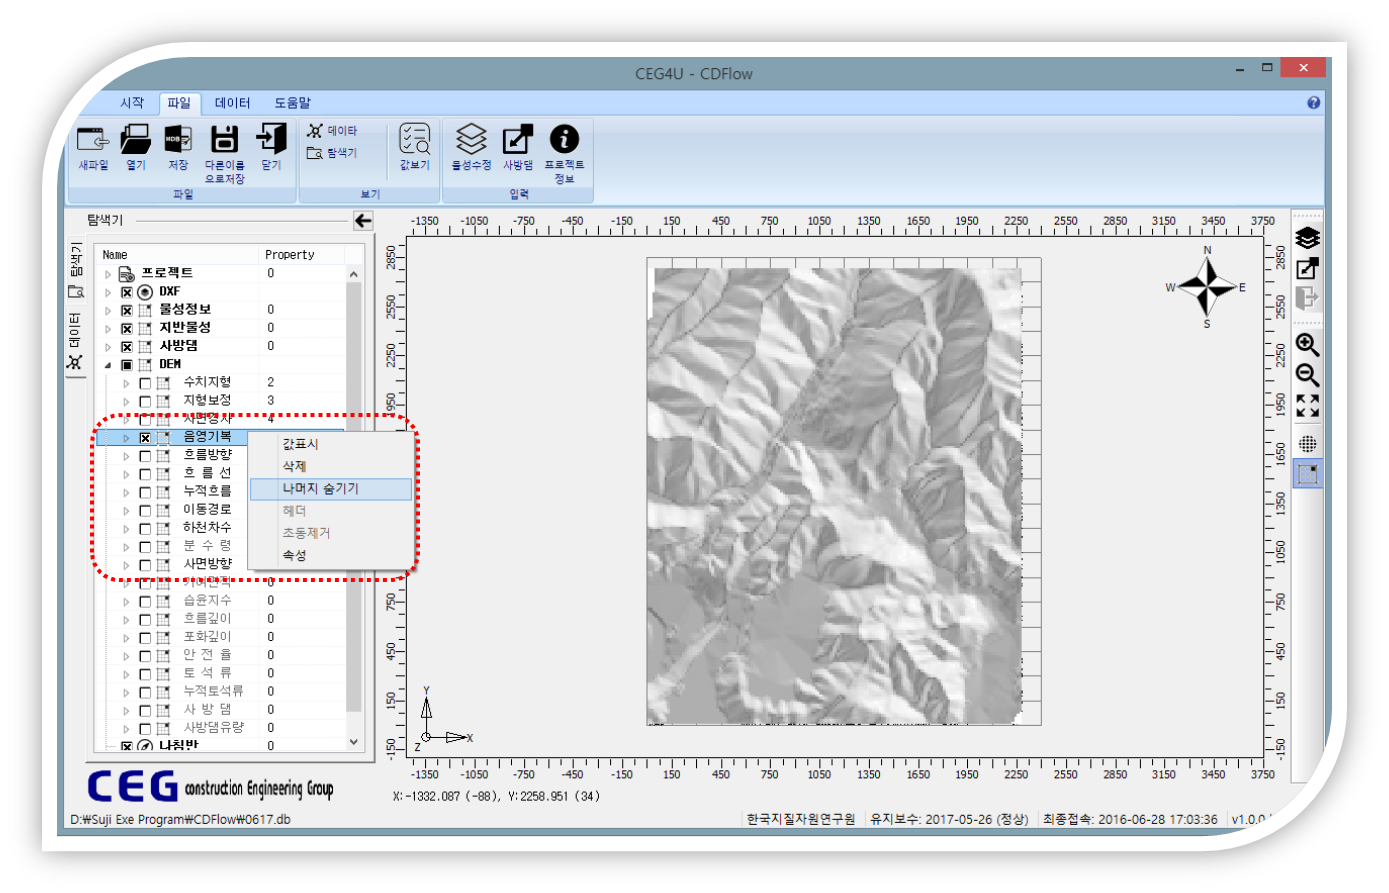
Task: Switch to the 시작 ribbon tab
Action: [x=132, y=103]
